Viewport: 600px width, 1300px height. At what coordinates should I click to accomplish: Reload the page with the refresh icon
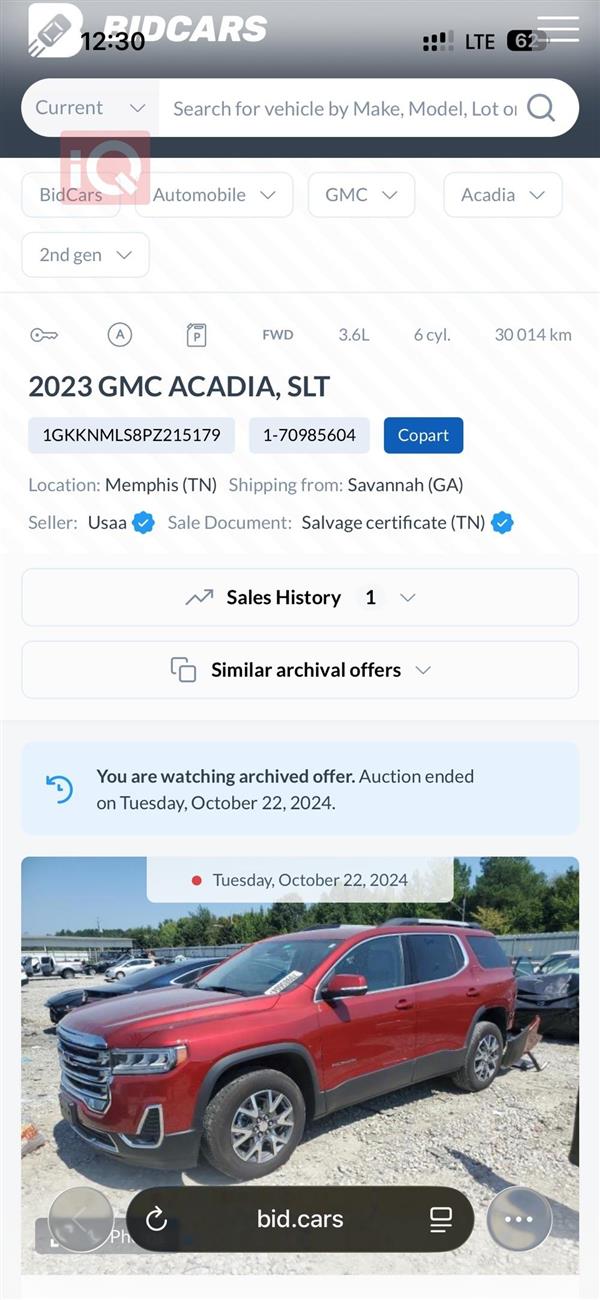(156, 1219)
